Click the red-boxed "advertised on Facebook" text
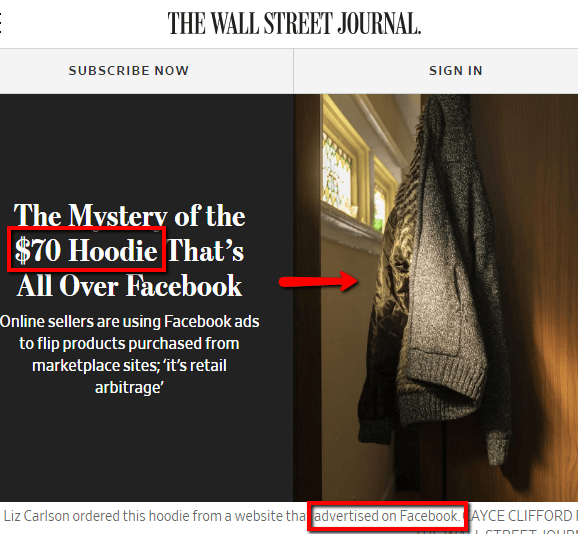This screenshot has height=534, width=578. click(387, 516)
